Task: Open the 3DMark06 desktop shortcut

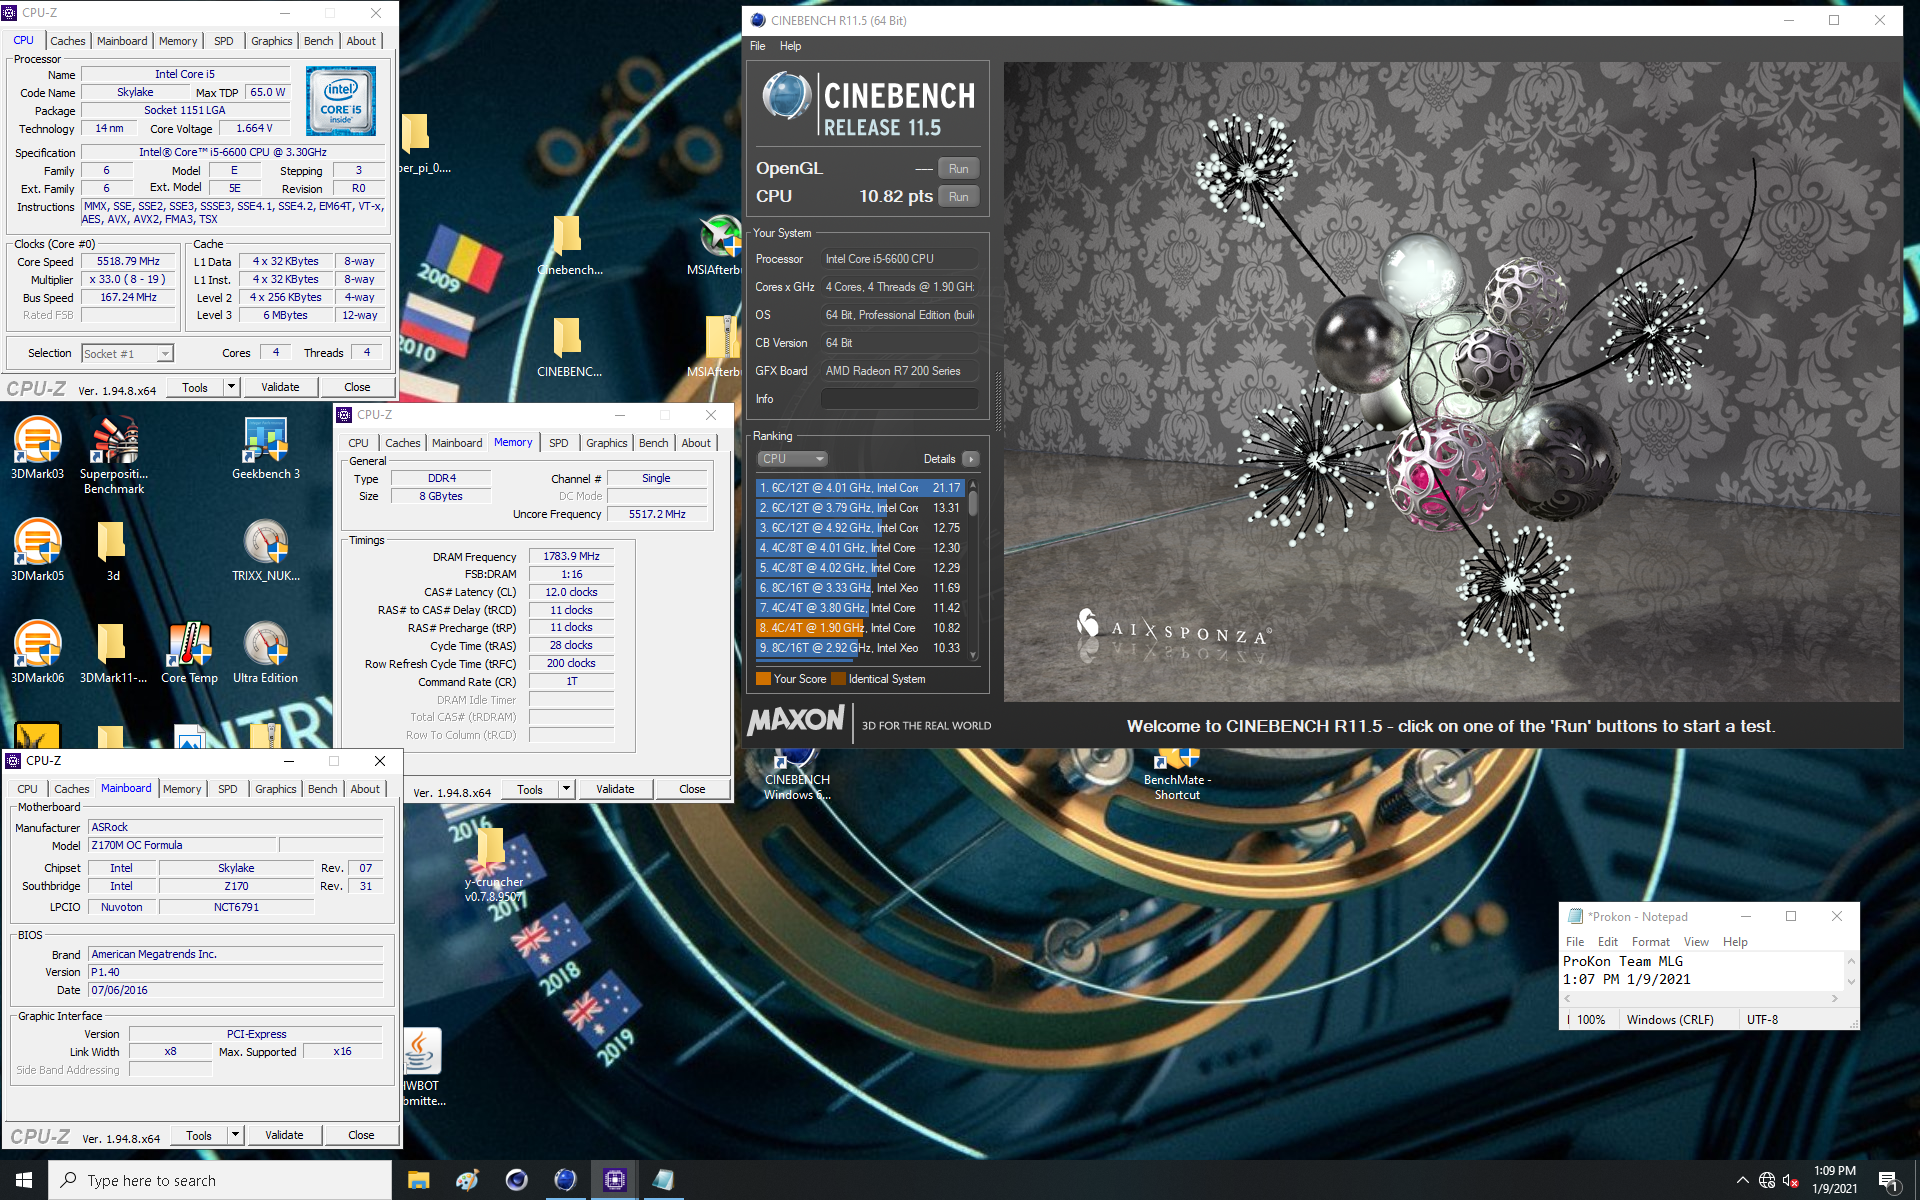Action: coord(37,653)
